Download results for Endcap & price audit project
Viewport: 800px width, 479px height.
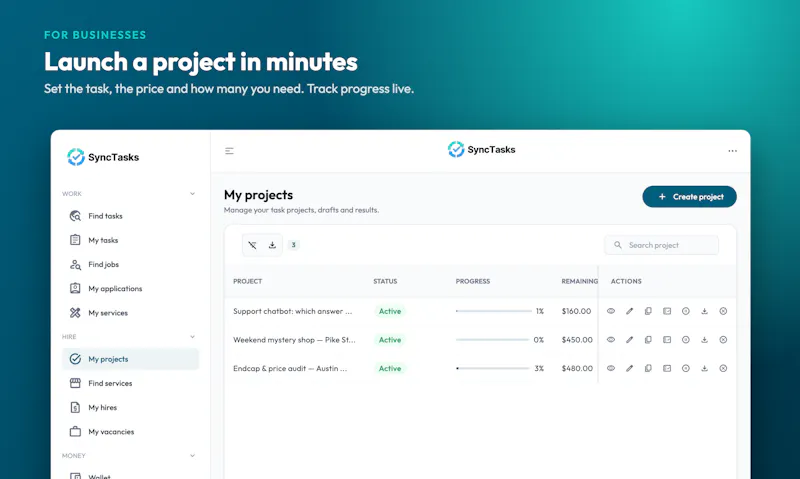(x=704, y=368)
